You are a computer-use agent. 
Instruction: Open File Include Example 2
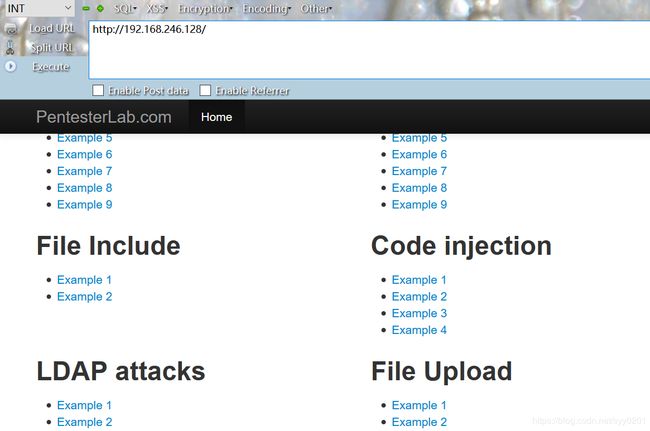85,297
